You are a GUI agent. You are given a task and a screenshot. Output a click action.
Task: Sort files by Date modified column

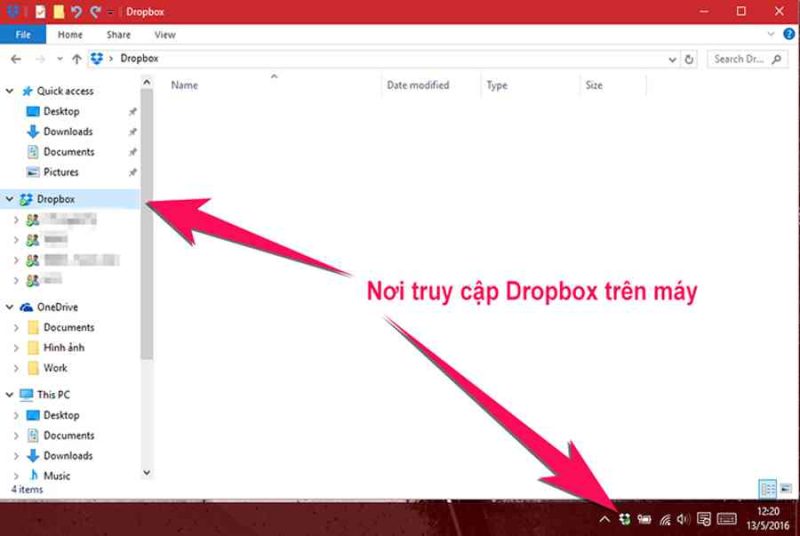(418, 85)
